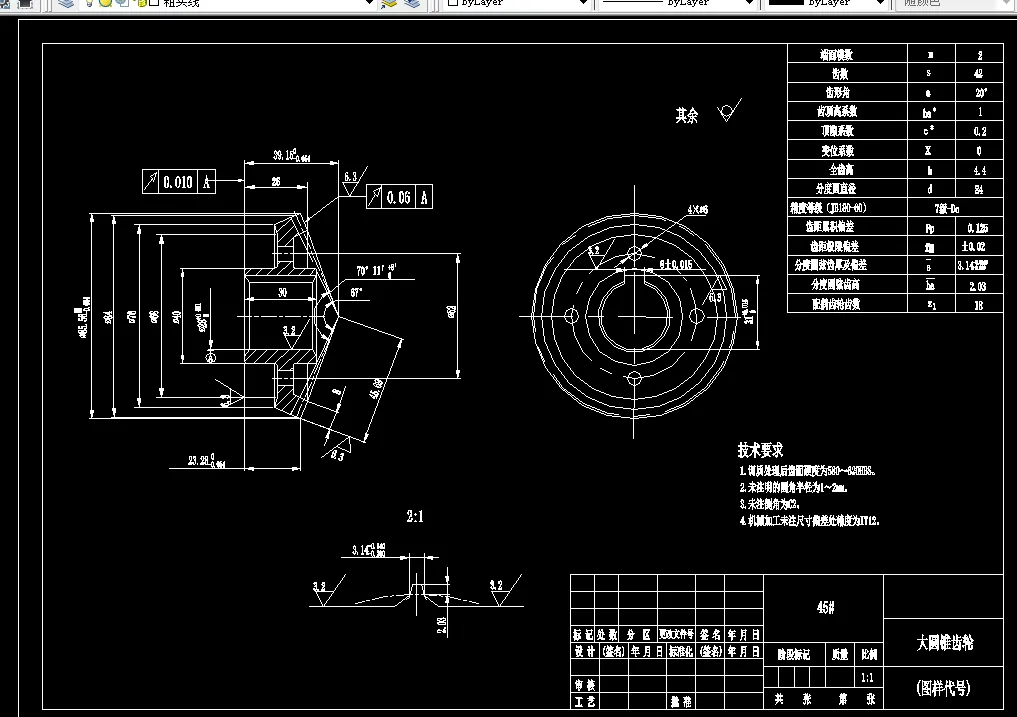Select the 技术要求 heading text
Image resolution: width=1017 pixels, height=717 pixels.
pyautogui.click(x=760, y=450)
